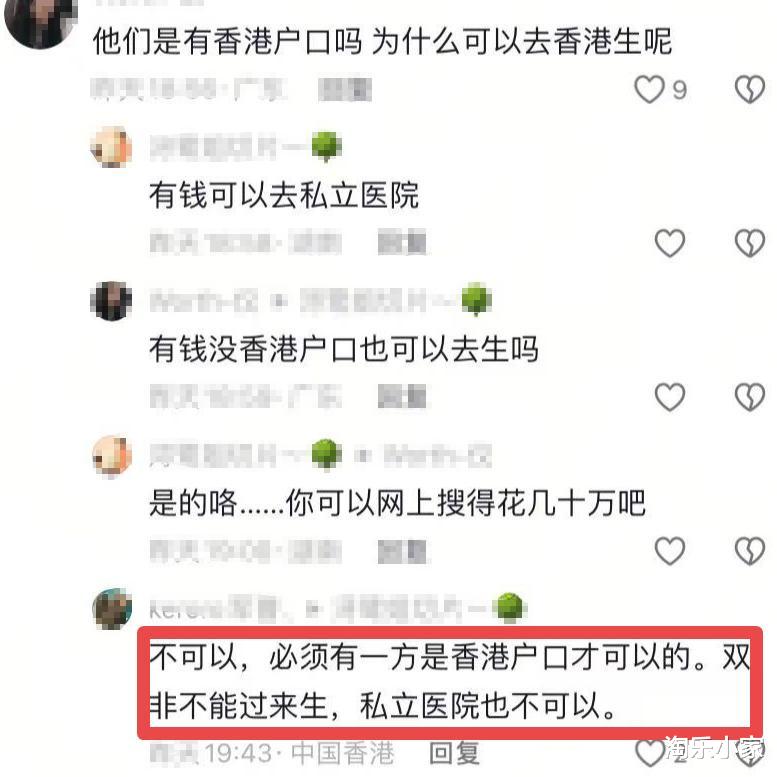Open avatar beside 是的咯 reply
The image size is (777, 777).
click(112, 455)
